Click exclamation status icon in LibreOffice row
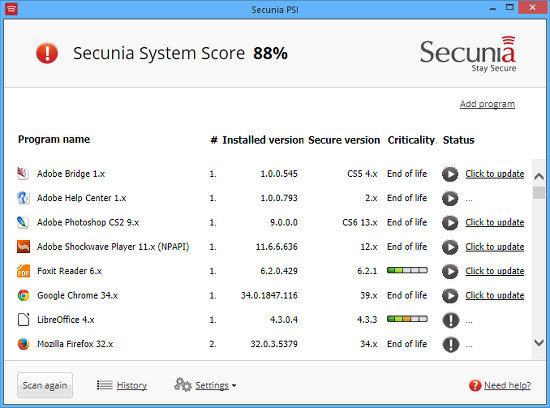 coord(451,320)
